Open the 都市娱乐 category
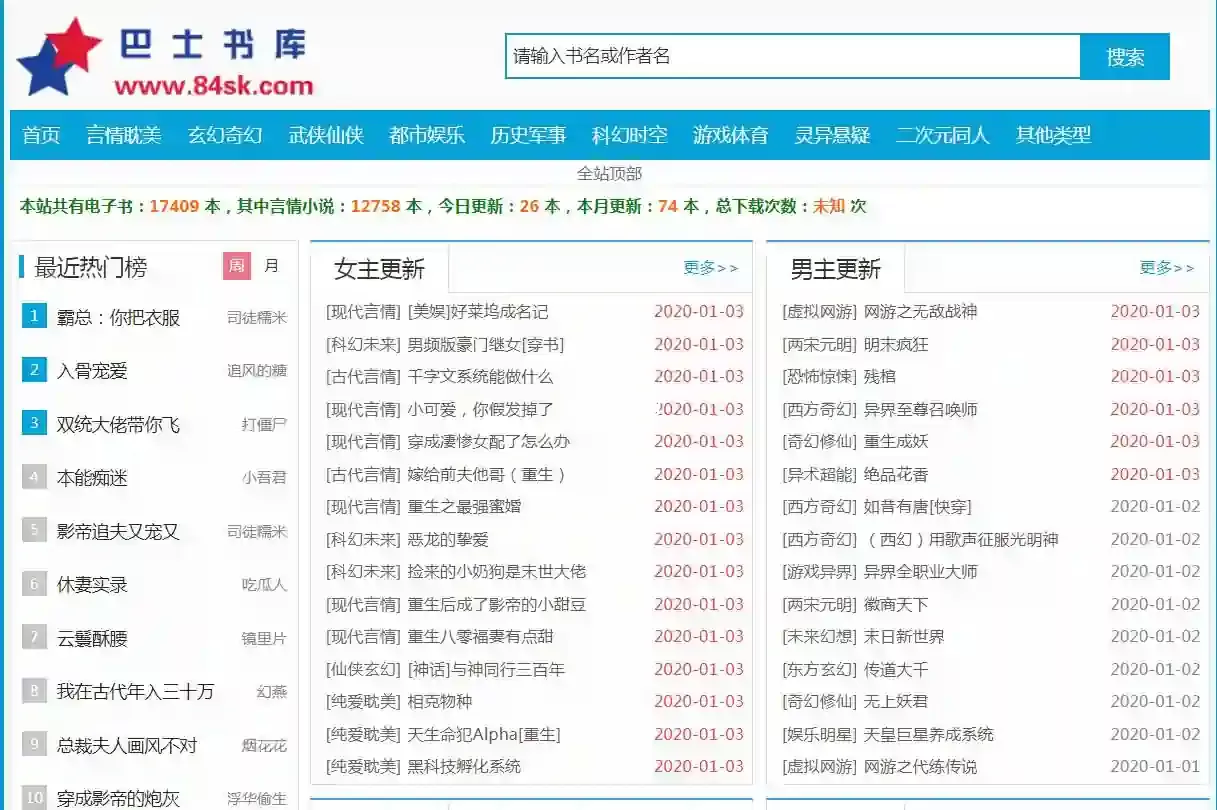The width and height of the screenshot is (1217, 810). coord(427,135)
